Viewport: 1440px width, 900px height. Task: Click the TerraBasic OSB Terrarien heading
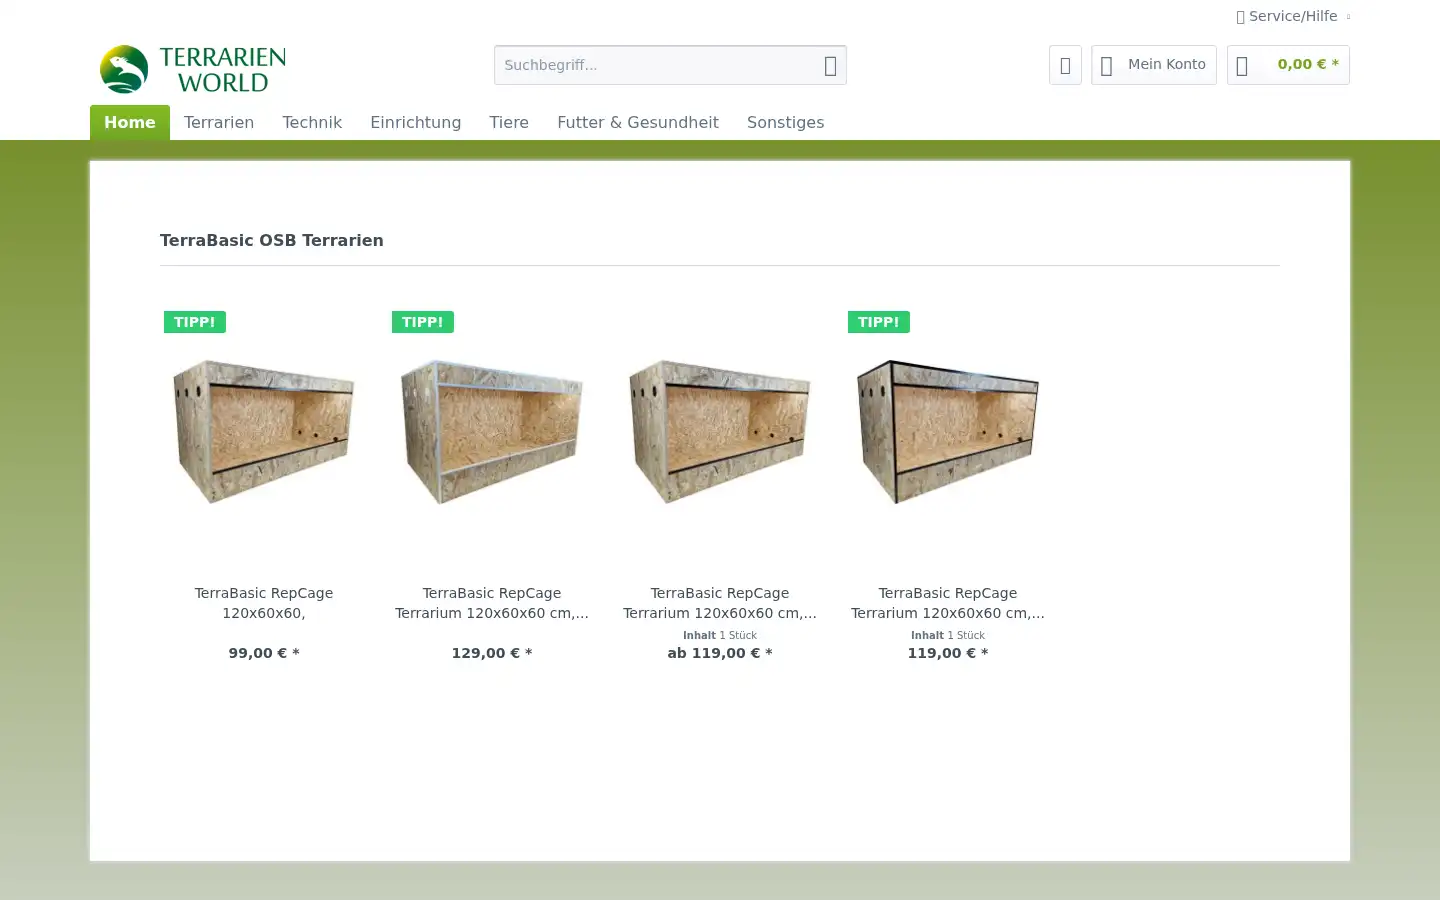(x=272, y=240)
